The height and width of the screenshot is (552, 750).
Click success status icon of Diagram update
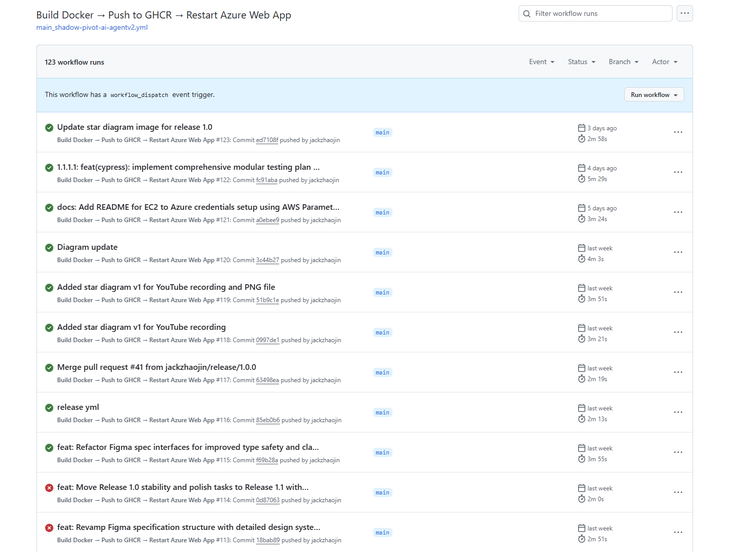[49, 248]
